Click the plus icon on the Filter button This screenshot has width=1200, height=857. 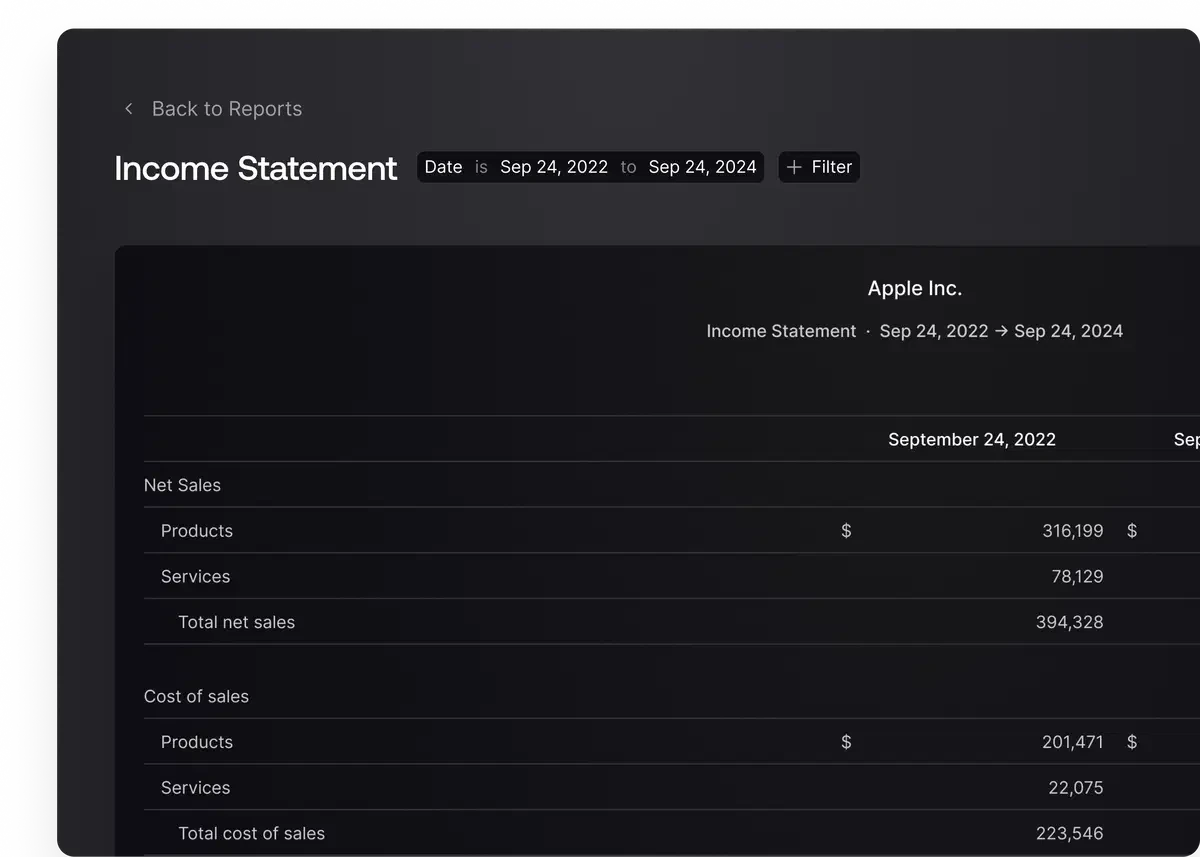click(x=793, y=166)
